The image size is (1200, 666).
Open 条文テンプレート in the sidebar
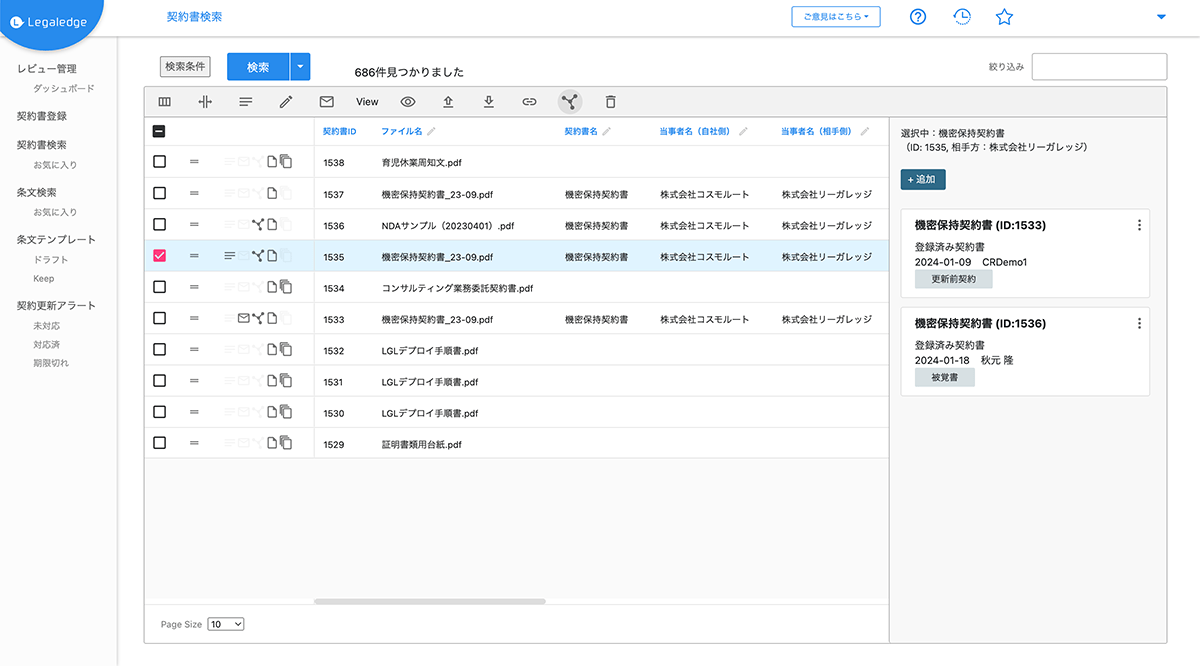[57, 240]
